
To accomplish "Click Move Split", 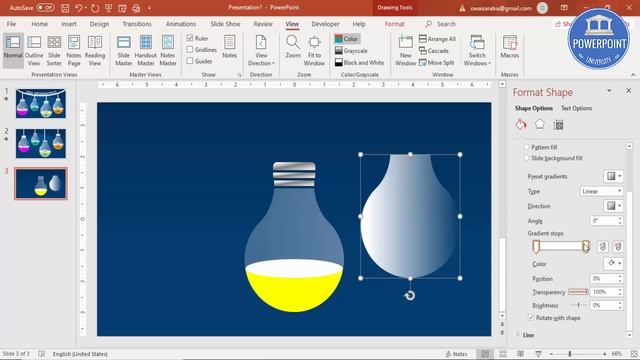I will 436,62.
